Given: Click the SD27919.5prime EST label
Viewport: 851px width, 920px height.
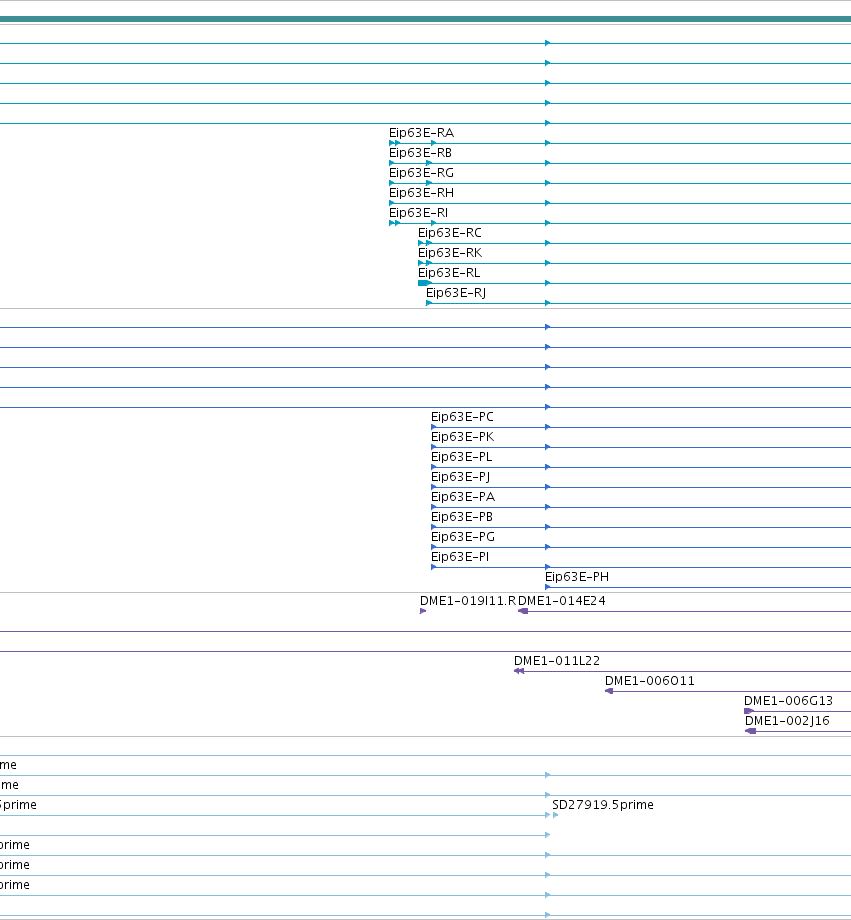Looking at the screenshot, I should [603, 804].
